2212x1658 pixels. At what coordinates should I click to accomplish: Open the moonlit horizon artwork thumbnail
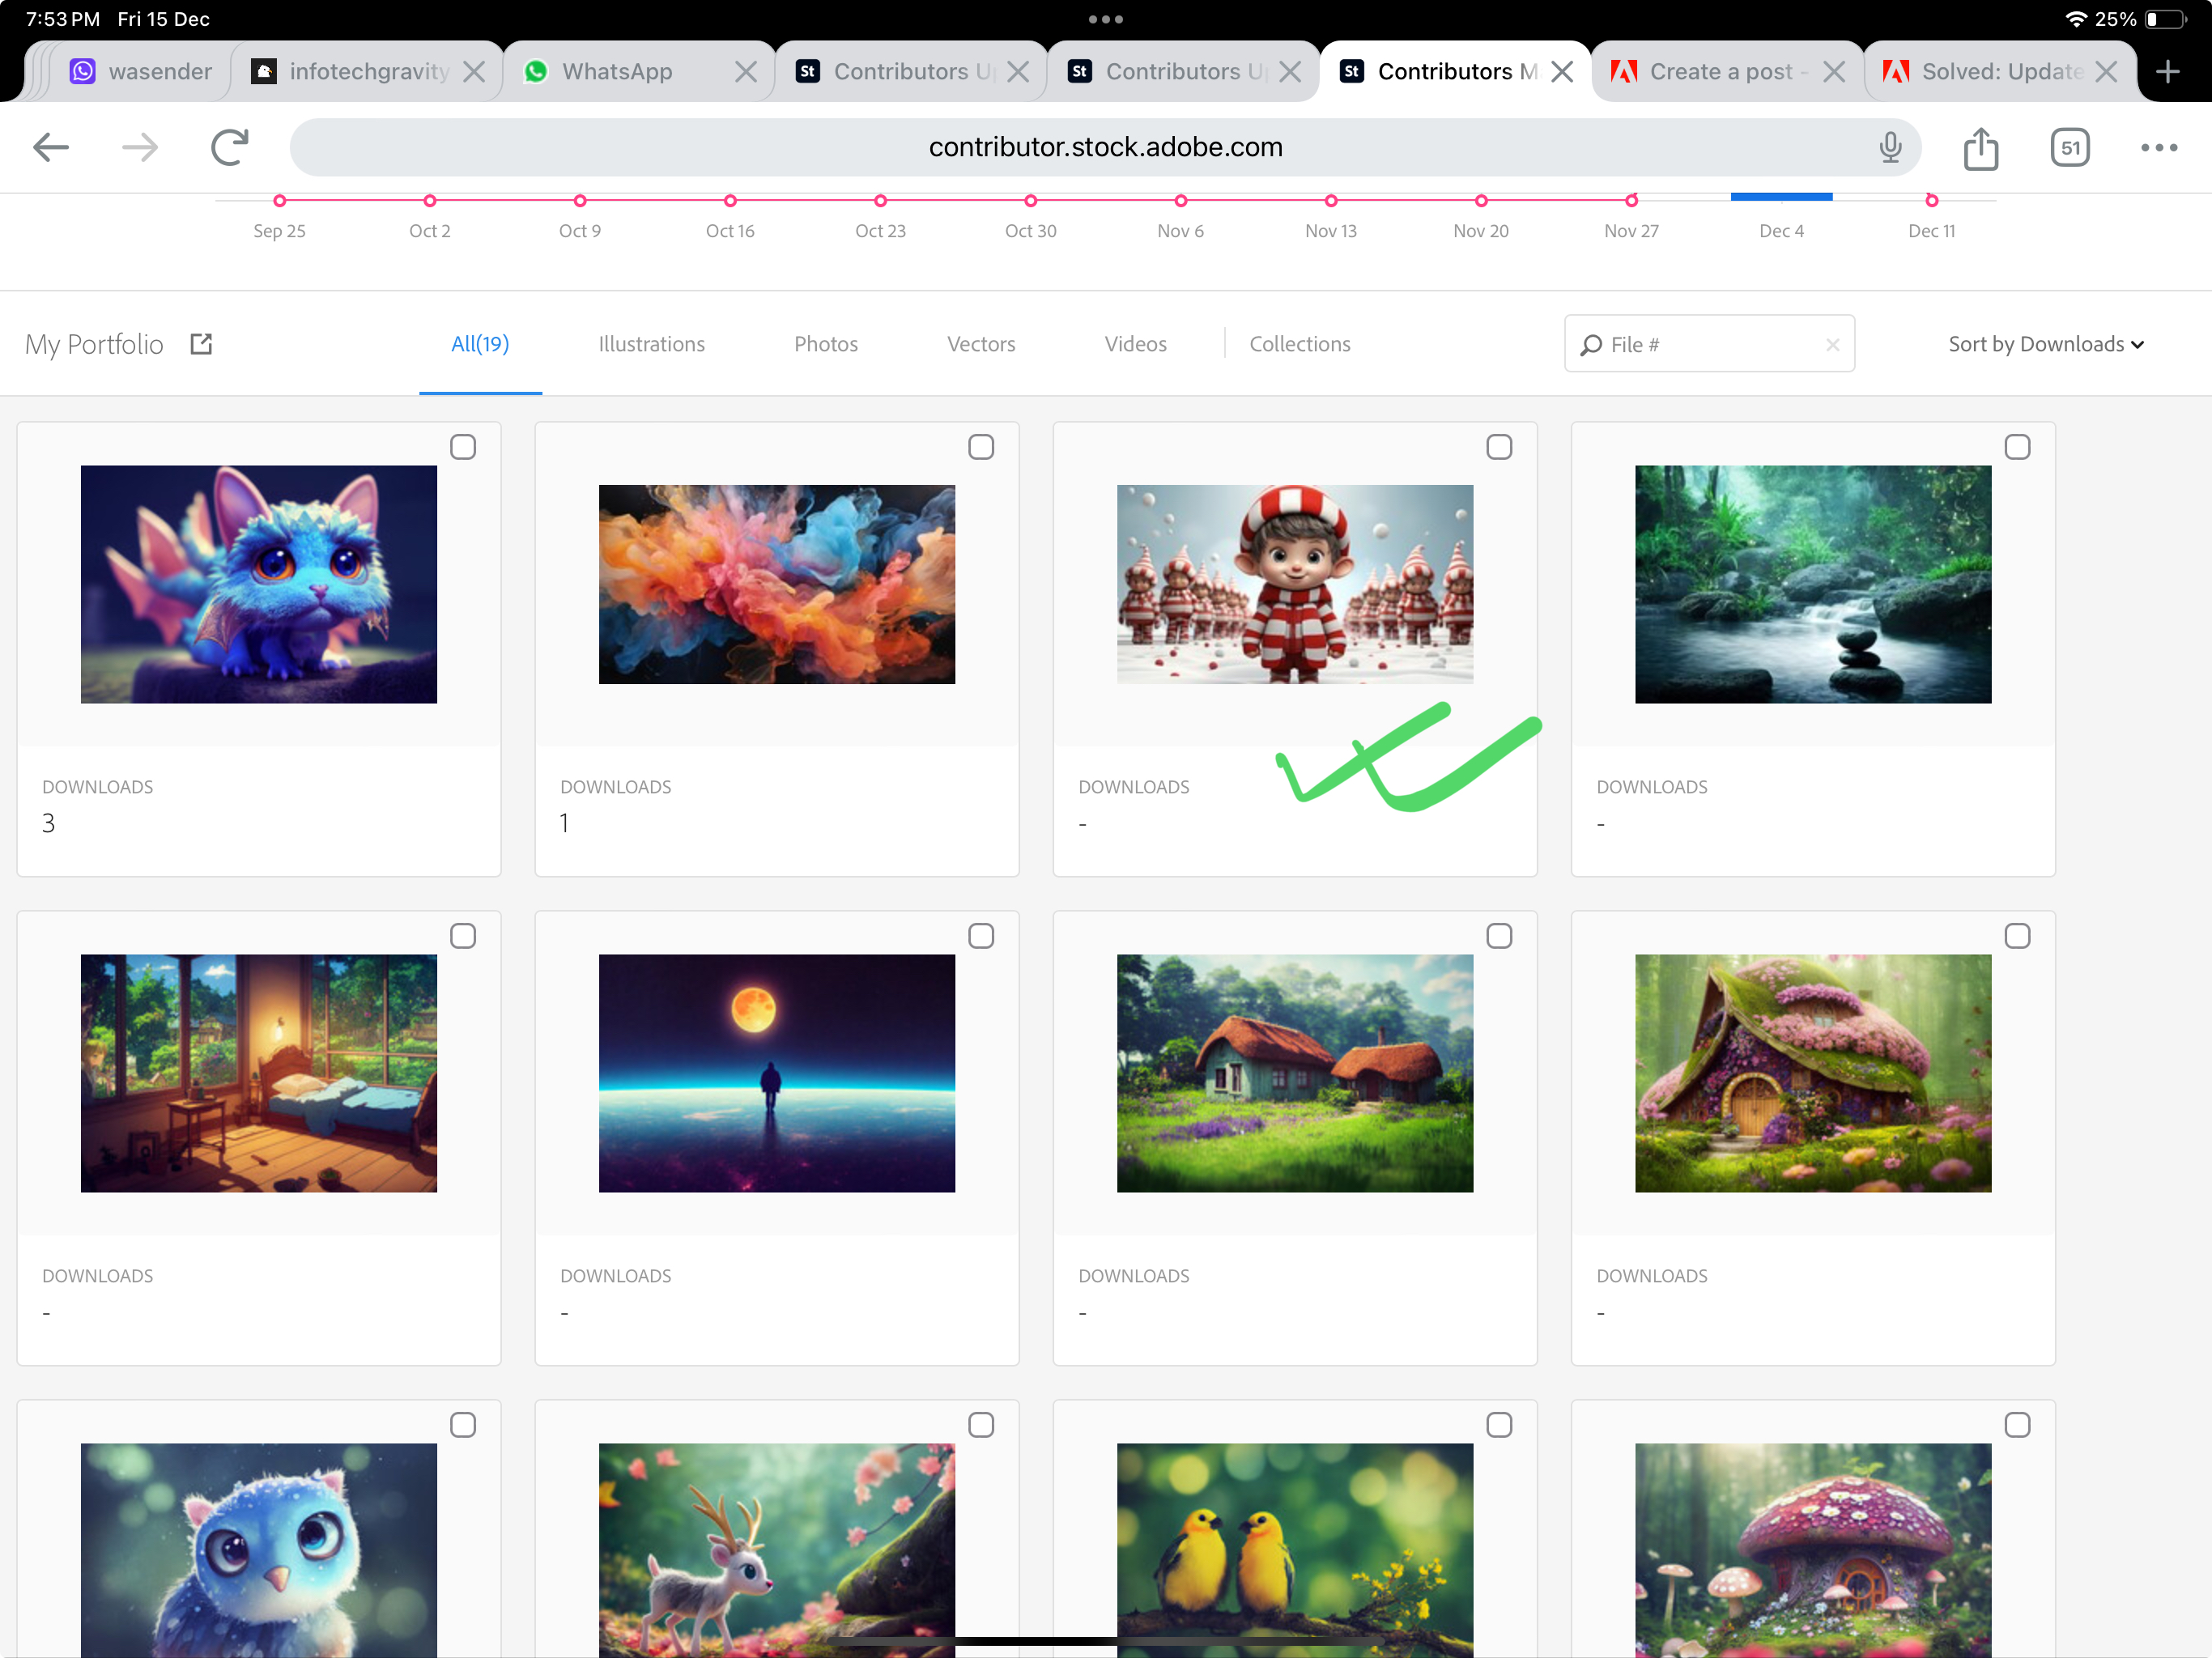click(777, 1073)
